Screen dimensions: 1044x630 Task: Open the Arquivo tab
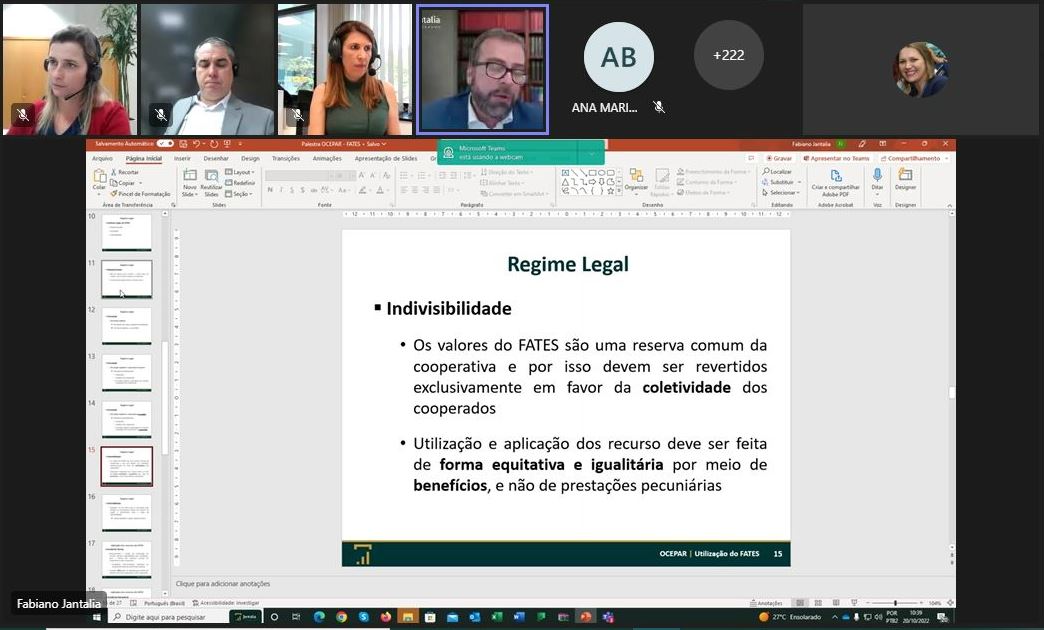click(x=102, y=158)
